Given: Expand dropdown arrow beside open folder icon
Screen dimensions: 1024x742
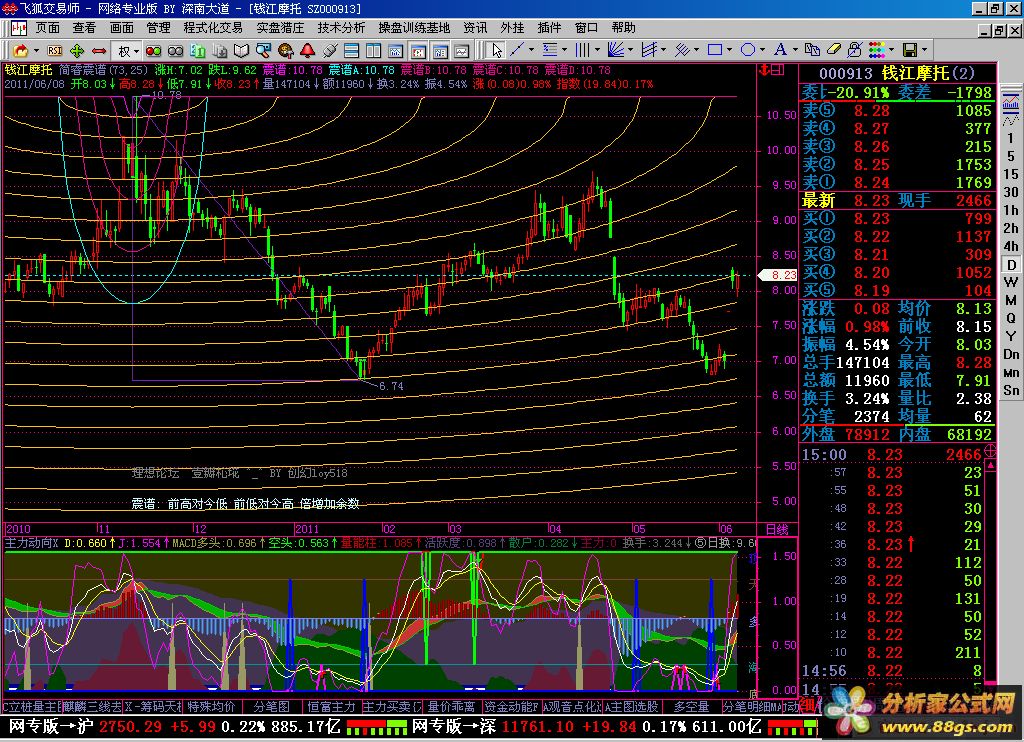Looking at the screenshot, I should click(x=37, y=50).
